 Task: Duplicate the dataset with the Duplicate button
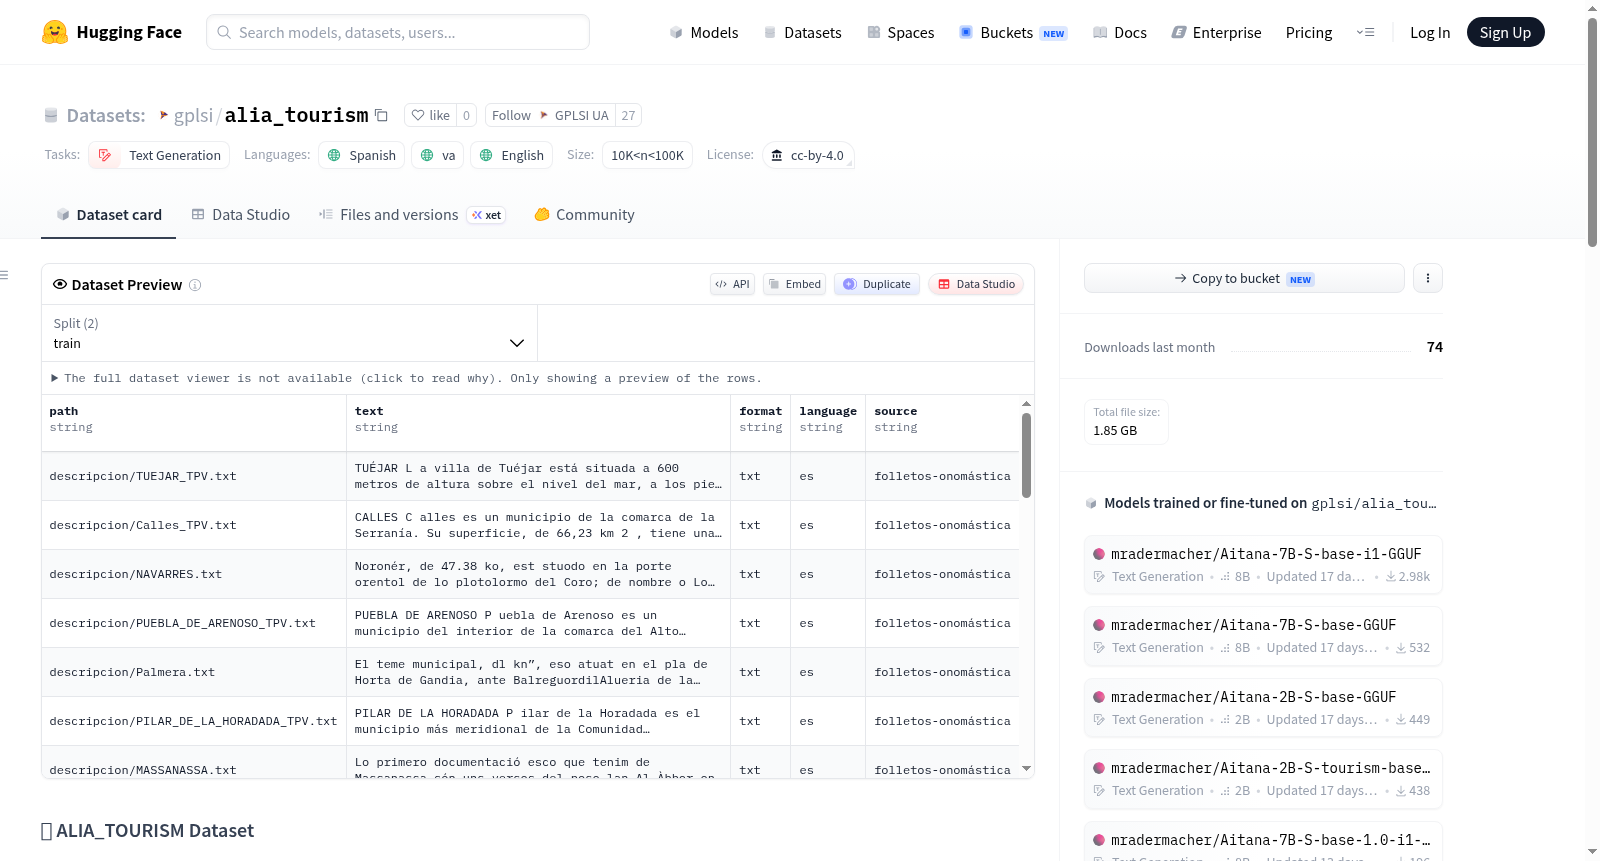(877, 284)
